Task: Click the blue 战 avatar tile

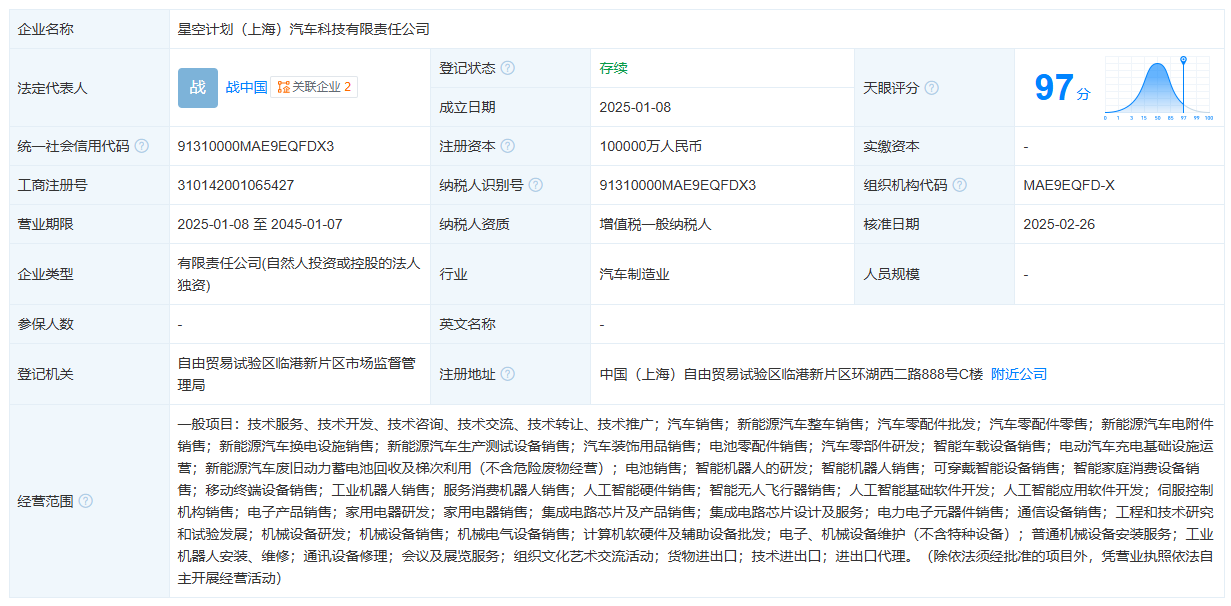Action: (x=198, y=88)
